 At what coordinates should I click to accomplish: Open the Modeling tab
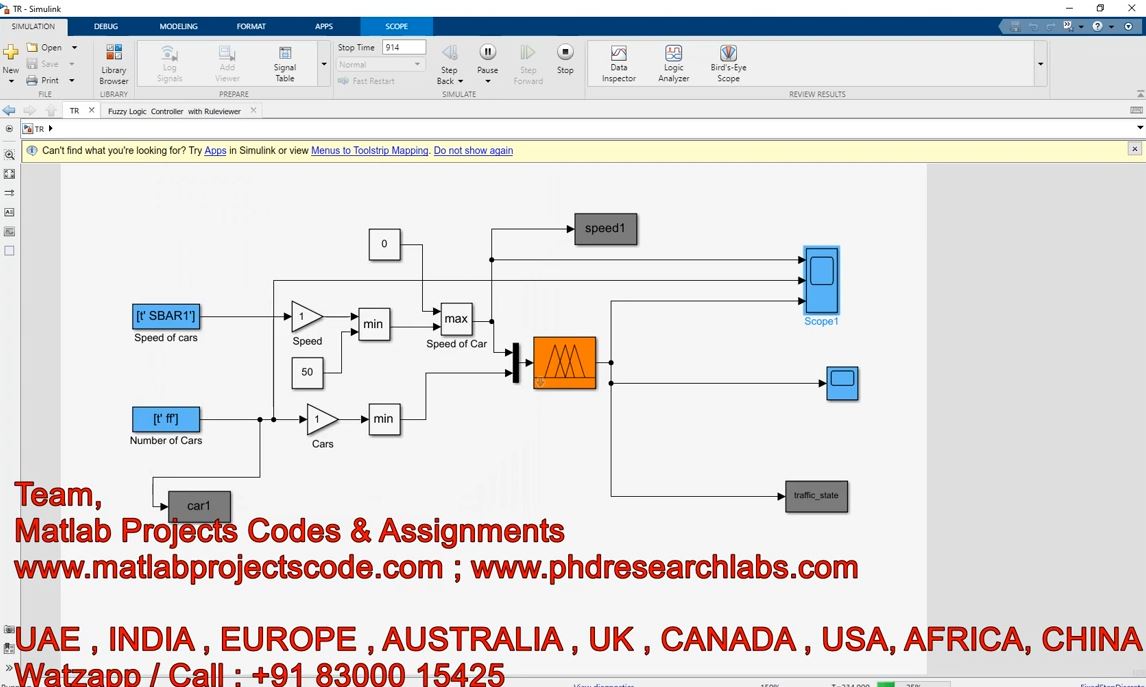pos(178,26)
